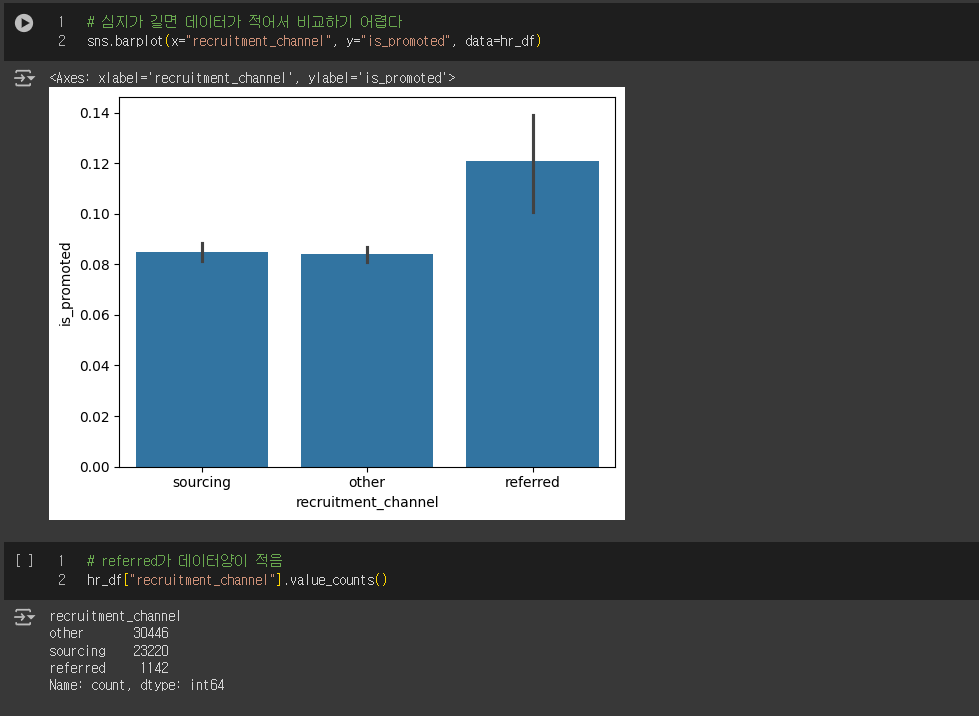Click the Korean comment atop the barplot cell
979x716 pixels.
click(245, 22)
